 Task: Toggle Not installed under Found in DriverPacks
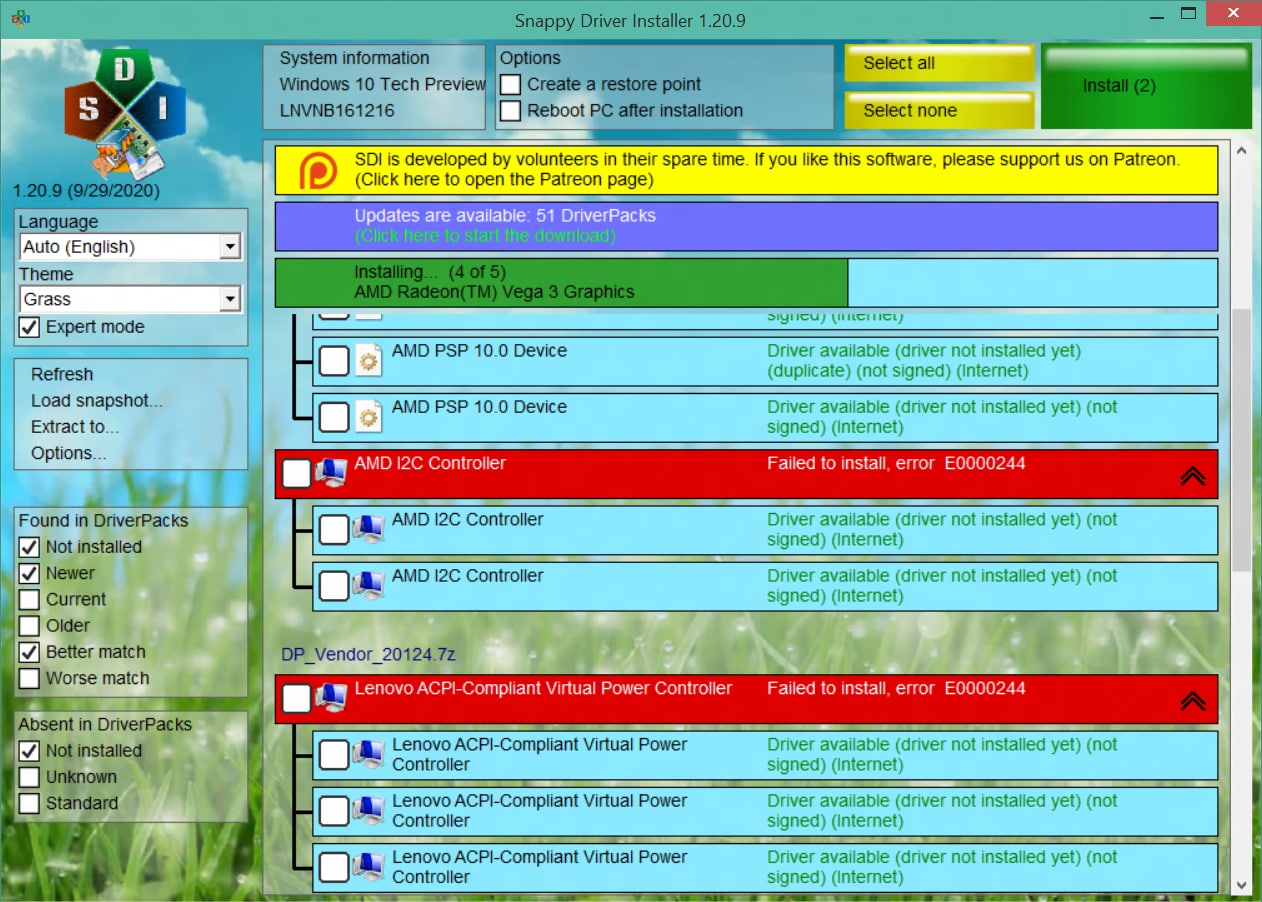(30, 547)
